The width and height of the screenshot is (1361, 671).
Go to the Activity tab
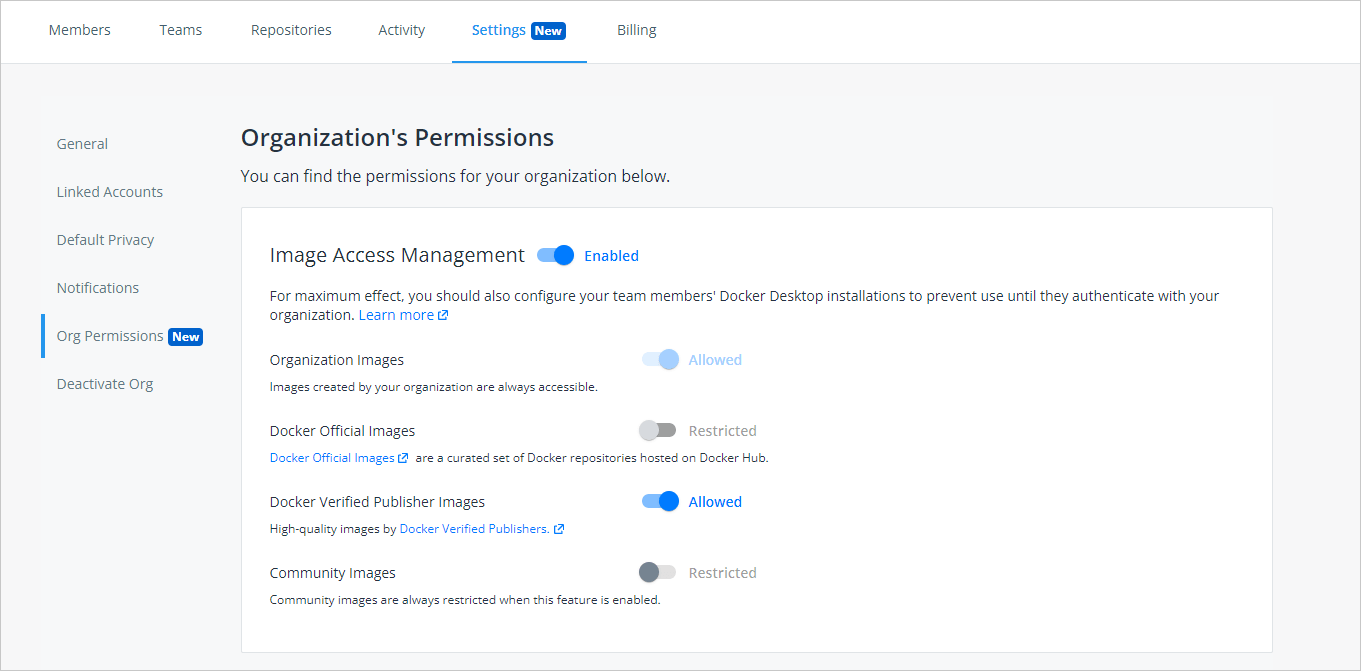(x=401, y=30)
